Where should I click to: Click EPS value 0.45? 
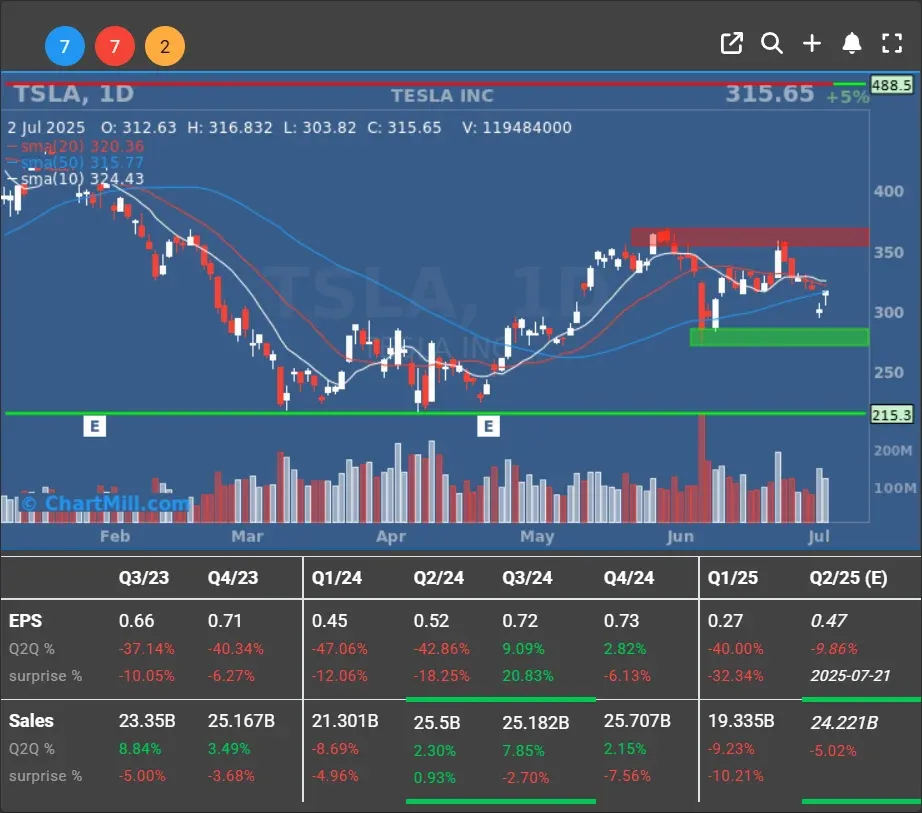pyautogui.click(x=329, y=621)
